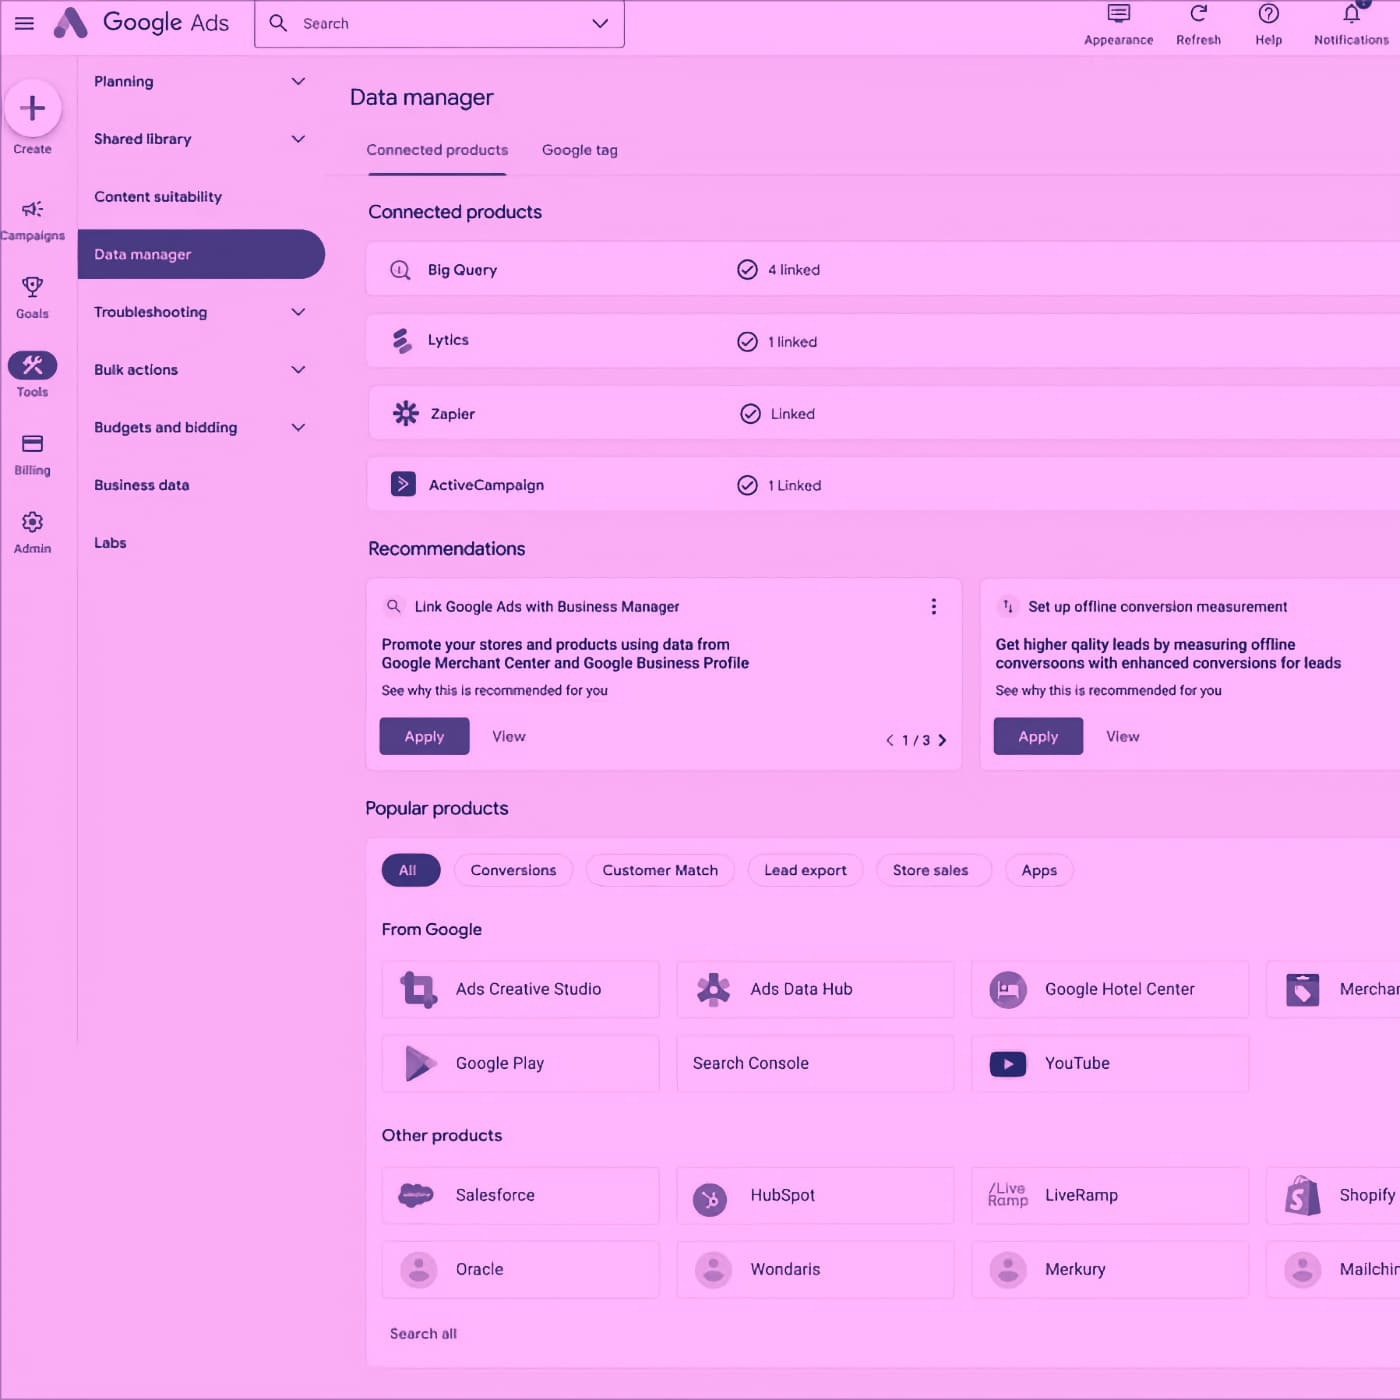
Task: Expand the Bulk actions section
Action: click(x=298, y=370)
